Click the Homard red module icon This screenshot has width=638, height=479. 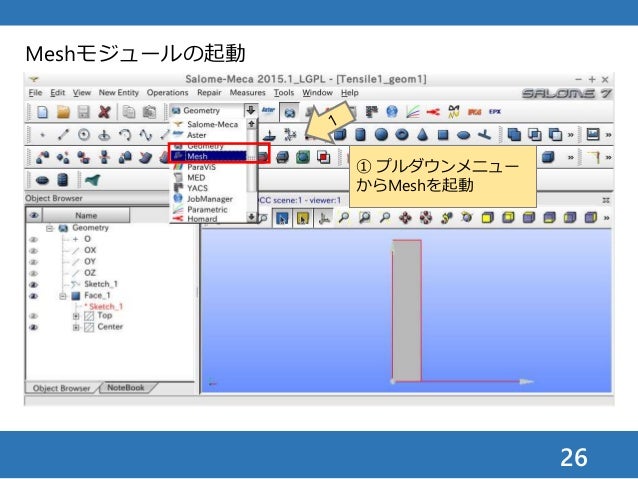(433, 112)
